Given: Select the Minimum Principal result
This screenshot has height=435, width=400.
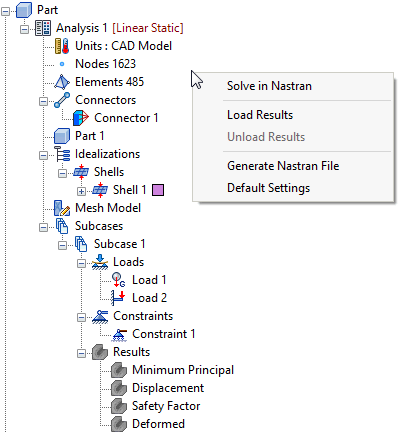Looking at the screenshot, I should (x=183, y=370).
